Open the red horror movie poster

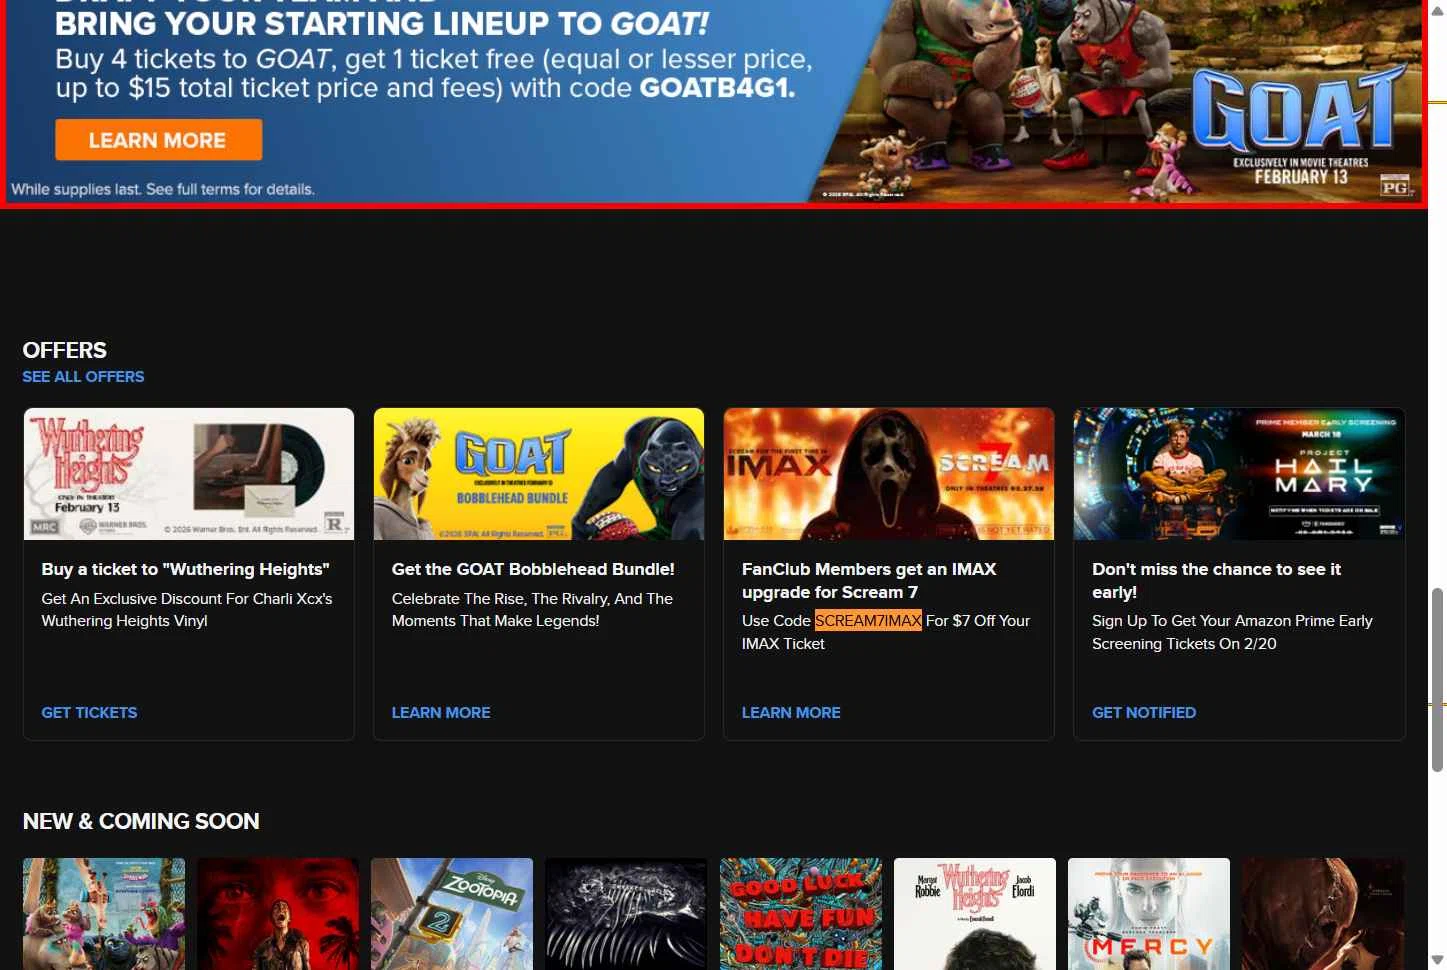(x=278, y=914)
